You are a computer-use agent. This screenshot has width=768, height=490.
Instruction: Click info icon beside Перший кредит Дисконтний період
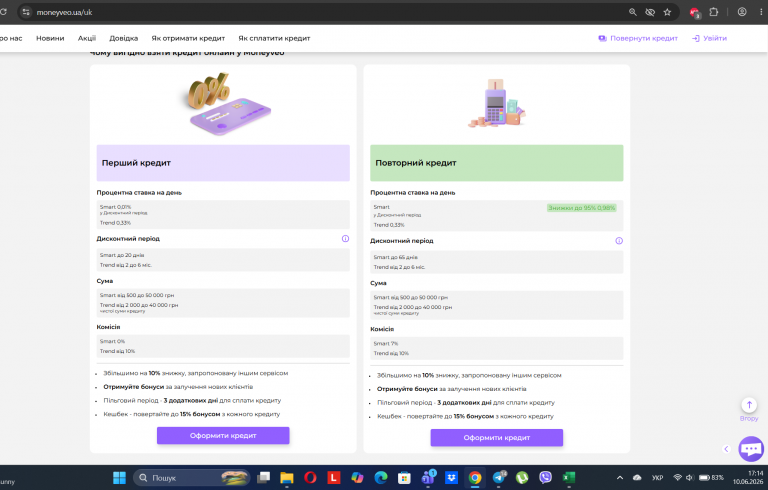coord(345,239)
